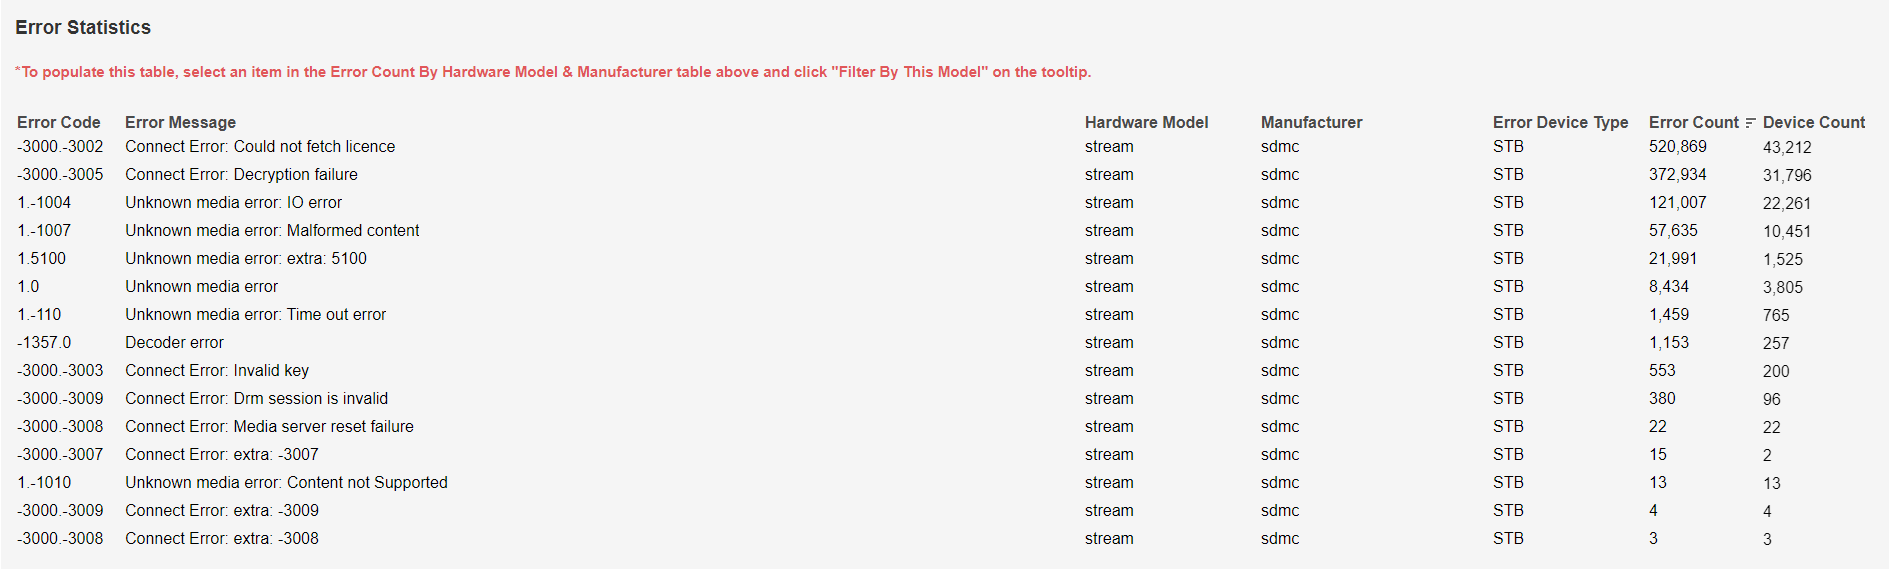Click the Error Code column header
This screenshot has width=1889, height=569.
tap(59, 123)
